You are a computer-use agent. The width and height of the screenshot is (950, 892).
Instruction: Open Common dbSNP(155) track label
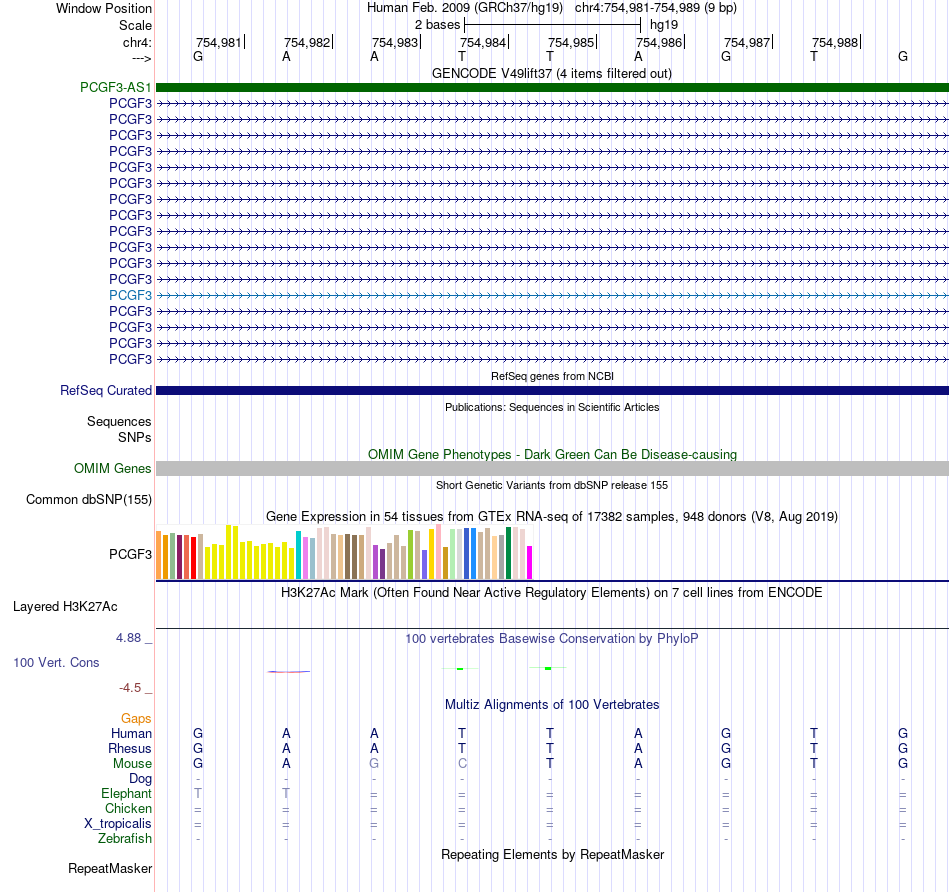click(89, 499)
